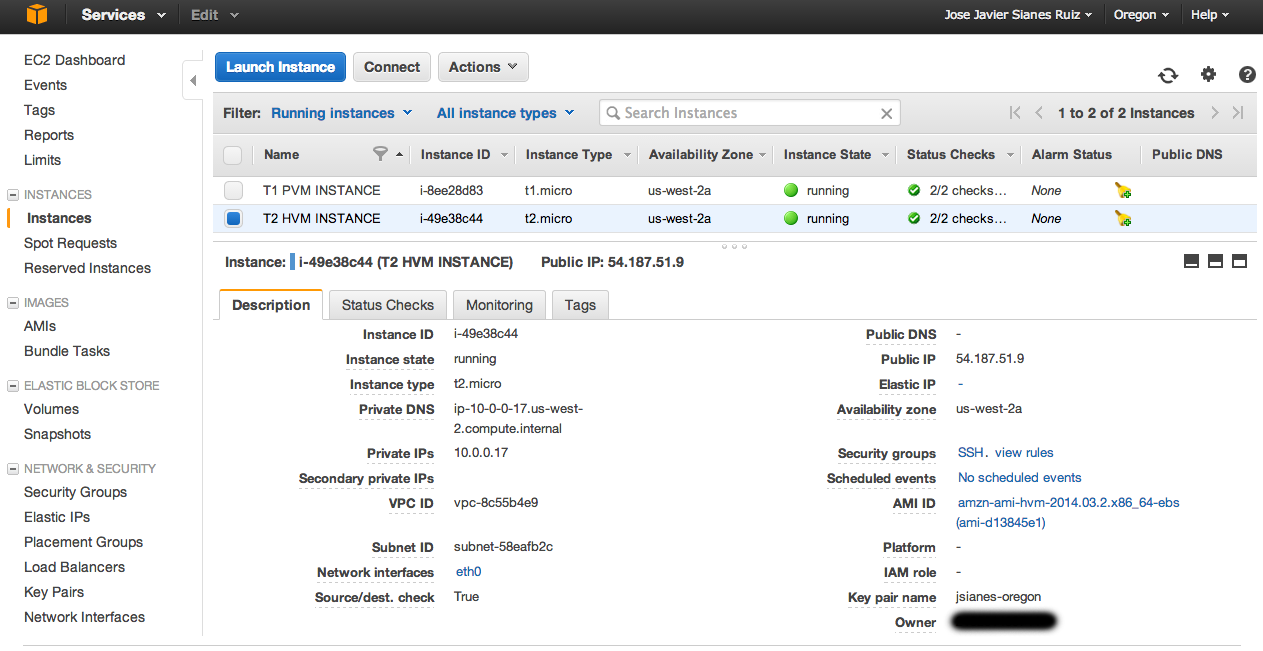Toggle the select all instances checkbox
This screenshot has width=1263, height=651.
(233, 155)
